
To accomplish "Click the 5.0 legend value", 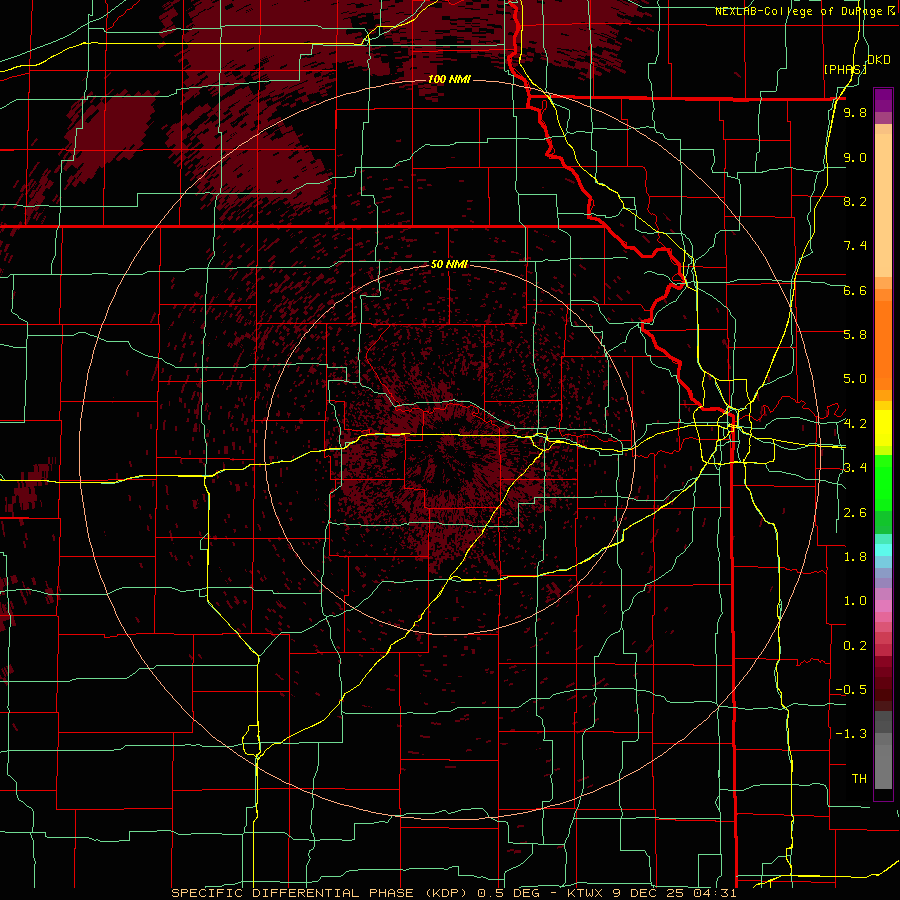I will pos(855,379).
